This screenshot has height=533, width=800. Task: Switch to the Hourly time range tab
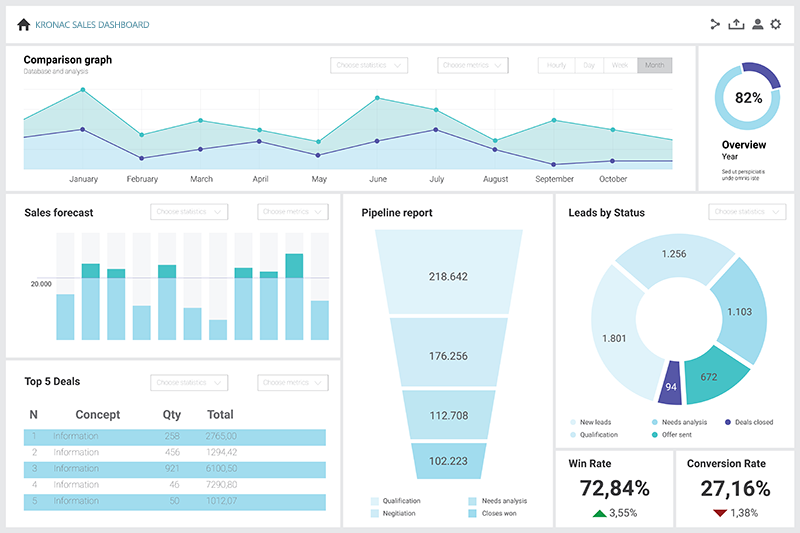[556, 66]
